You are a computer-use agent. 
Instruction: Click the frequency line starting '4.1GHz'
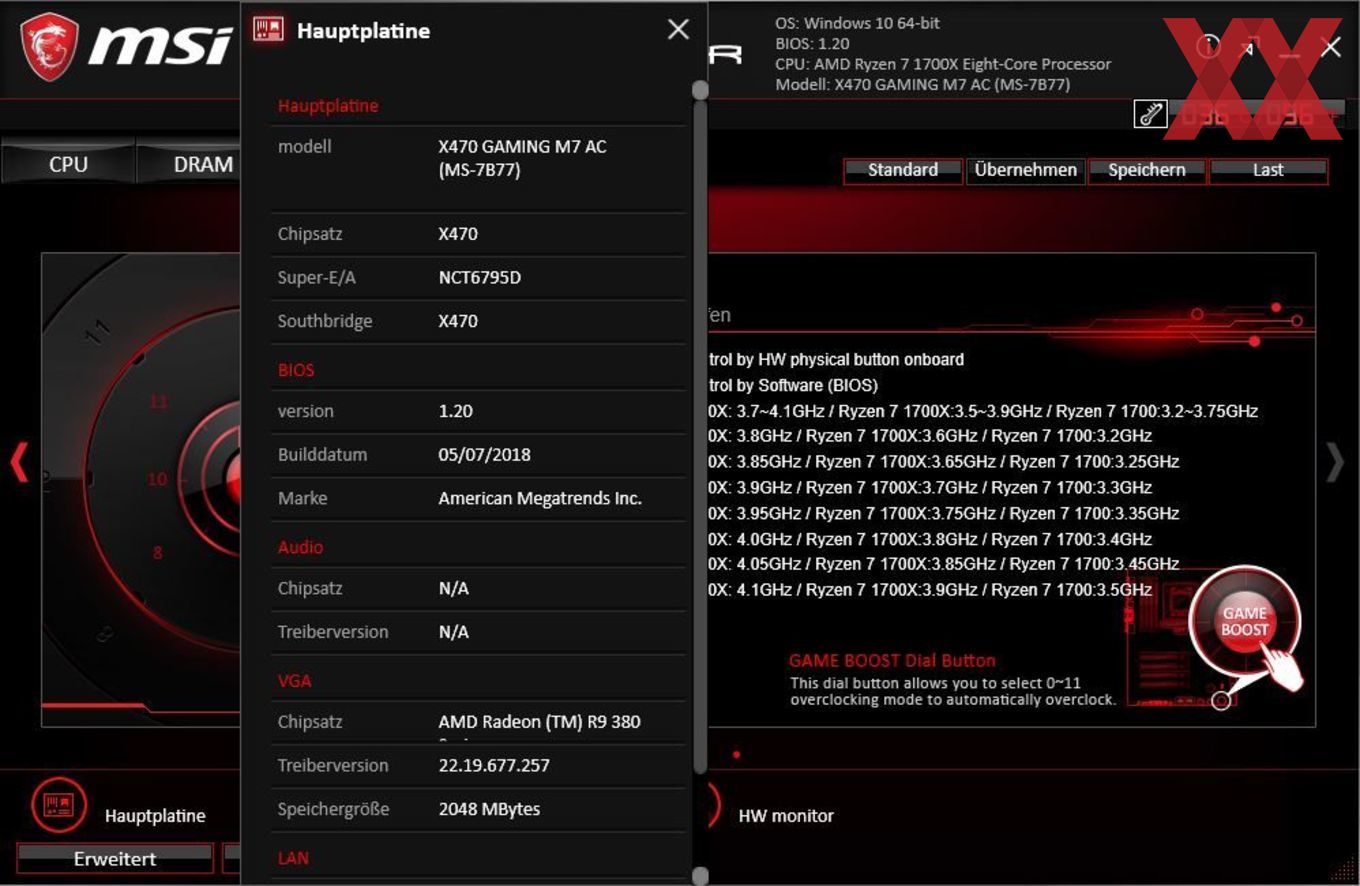[930, 590]
